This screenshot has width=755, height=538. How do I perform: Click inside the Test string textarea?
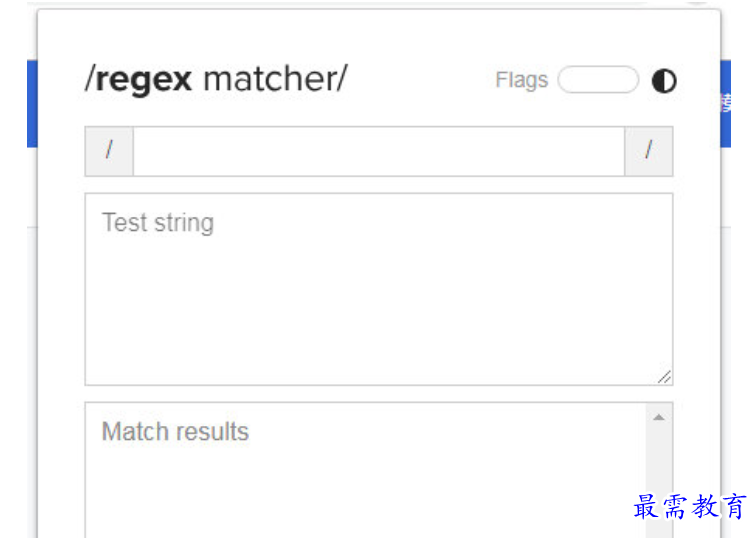[379, 289]
